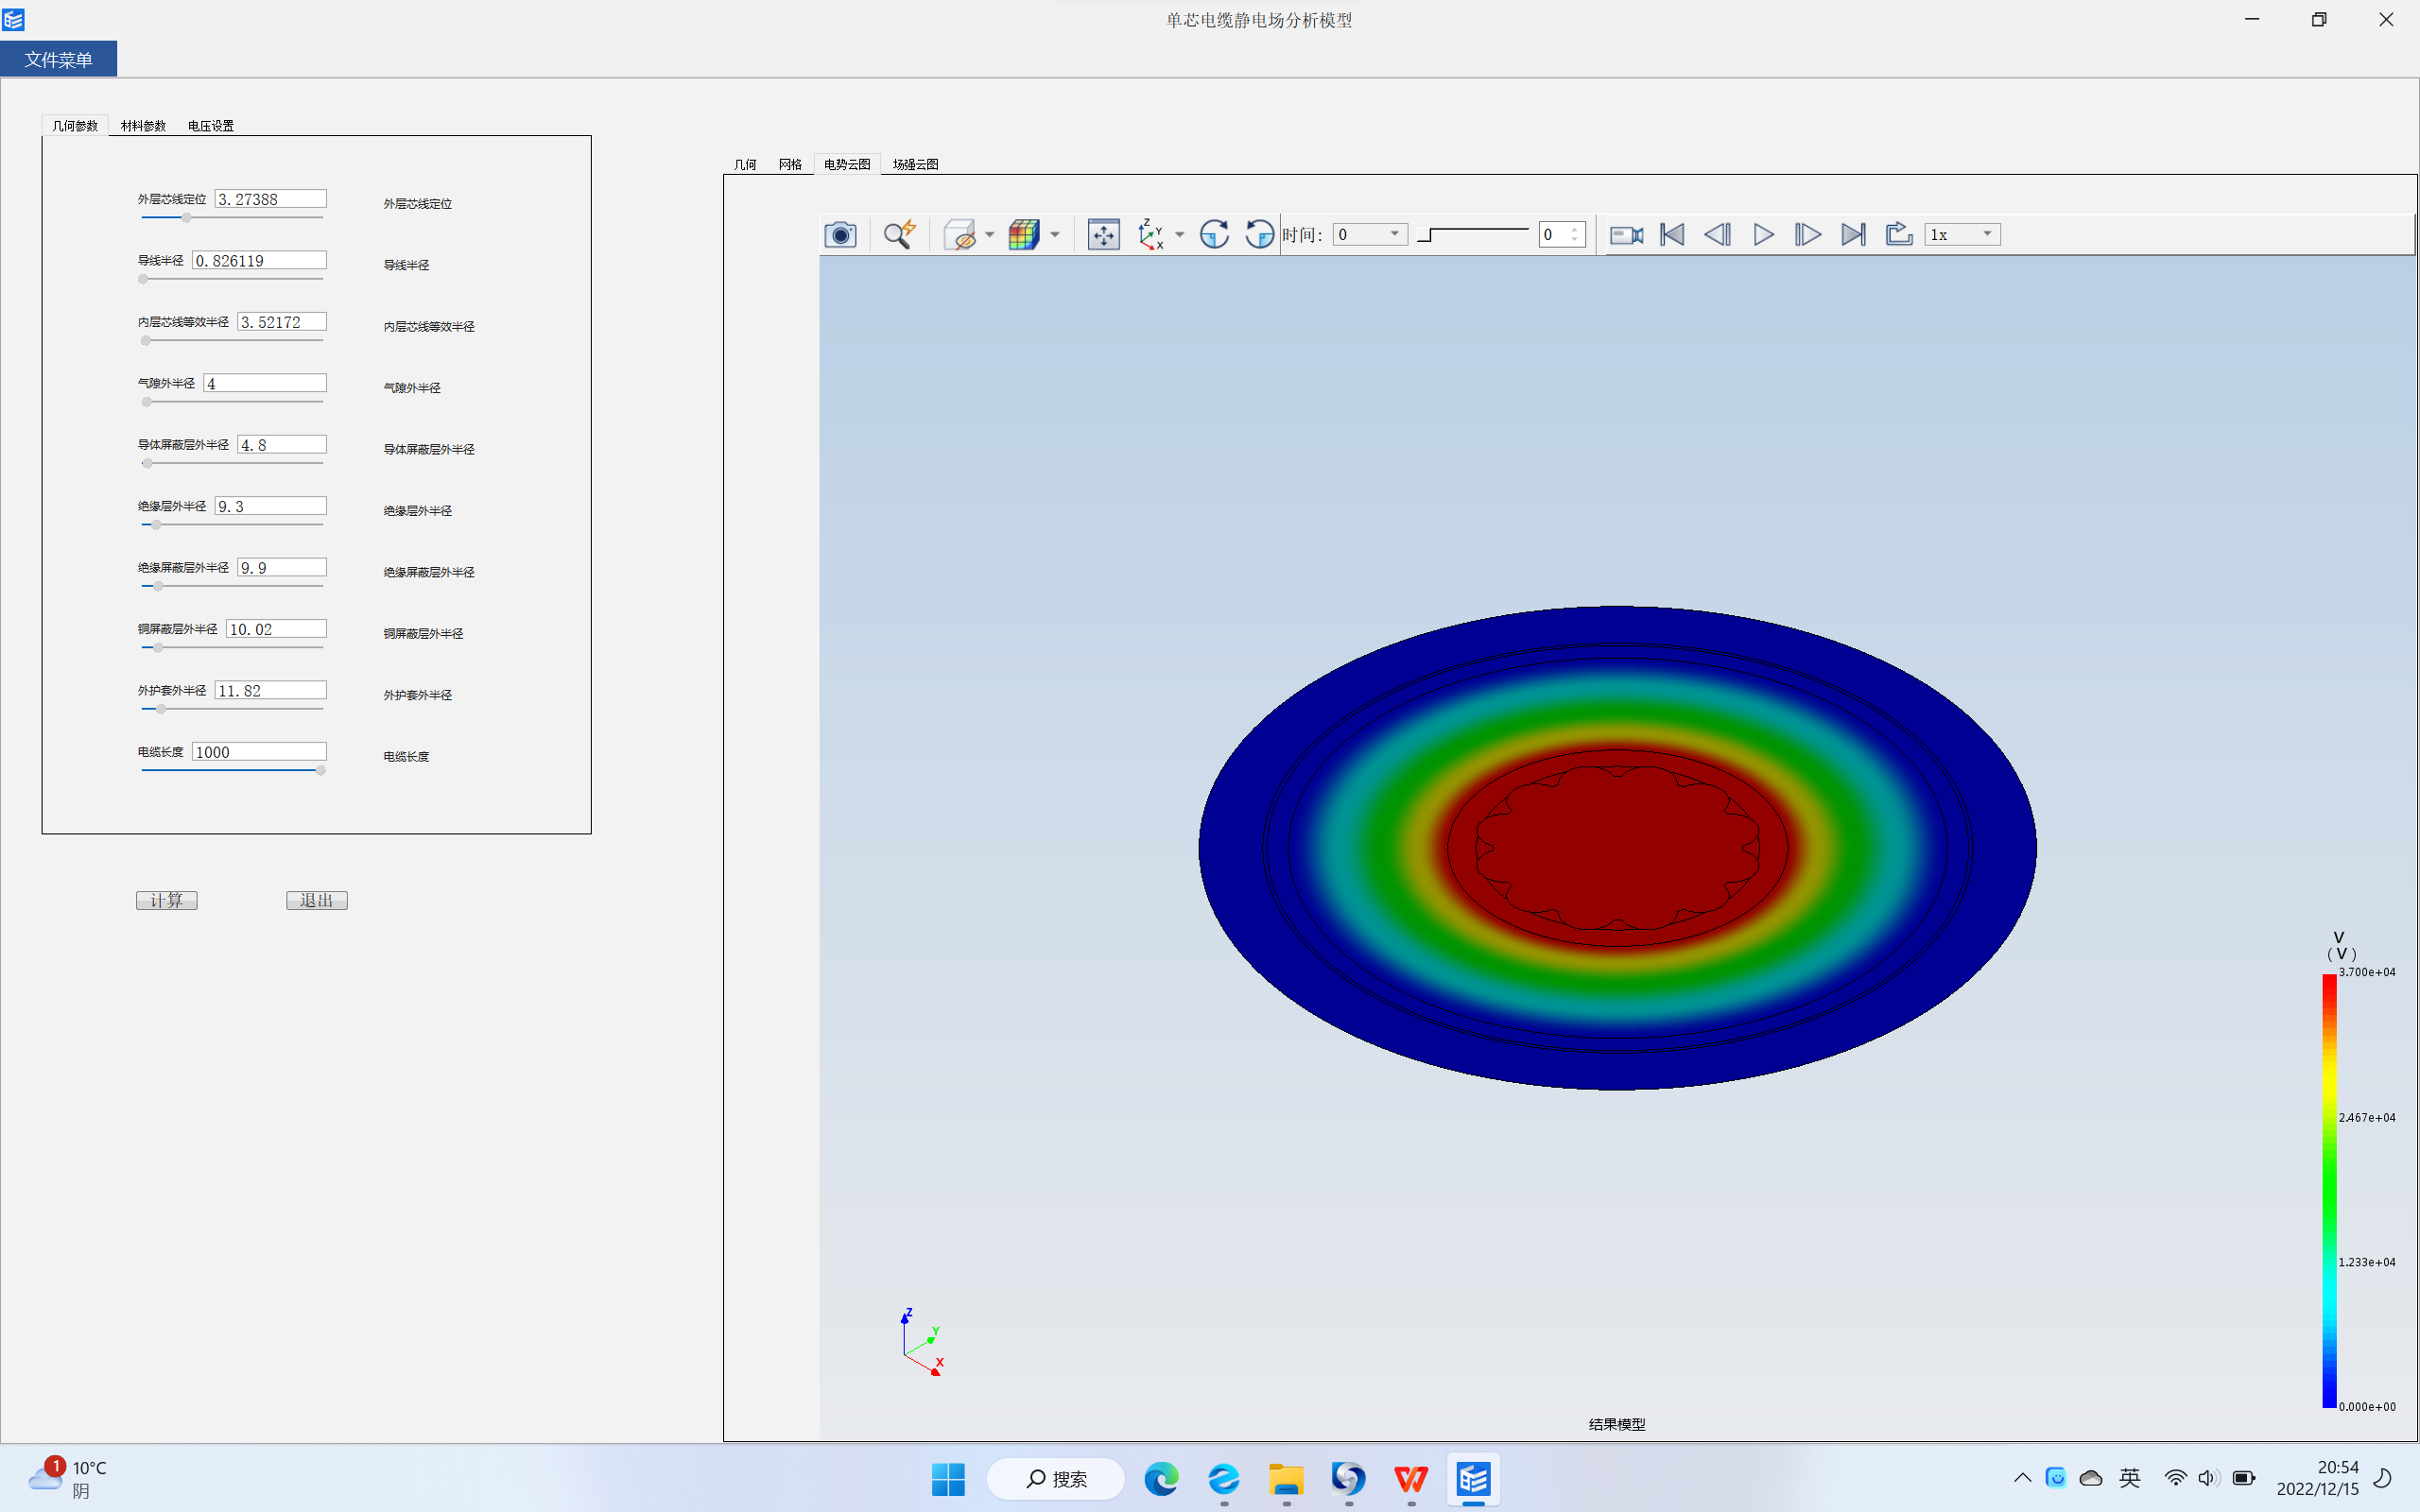This screenshot has height=1512, width=2420.
Task: Click the colored cube render mode icon
Action: [x=1024, y=234]
